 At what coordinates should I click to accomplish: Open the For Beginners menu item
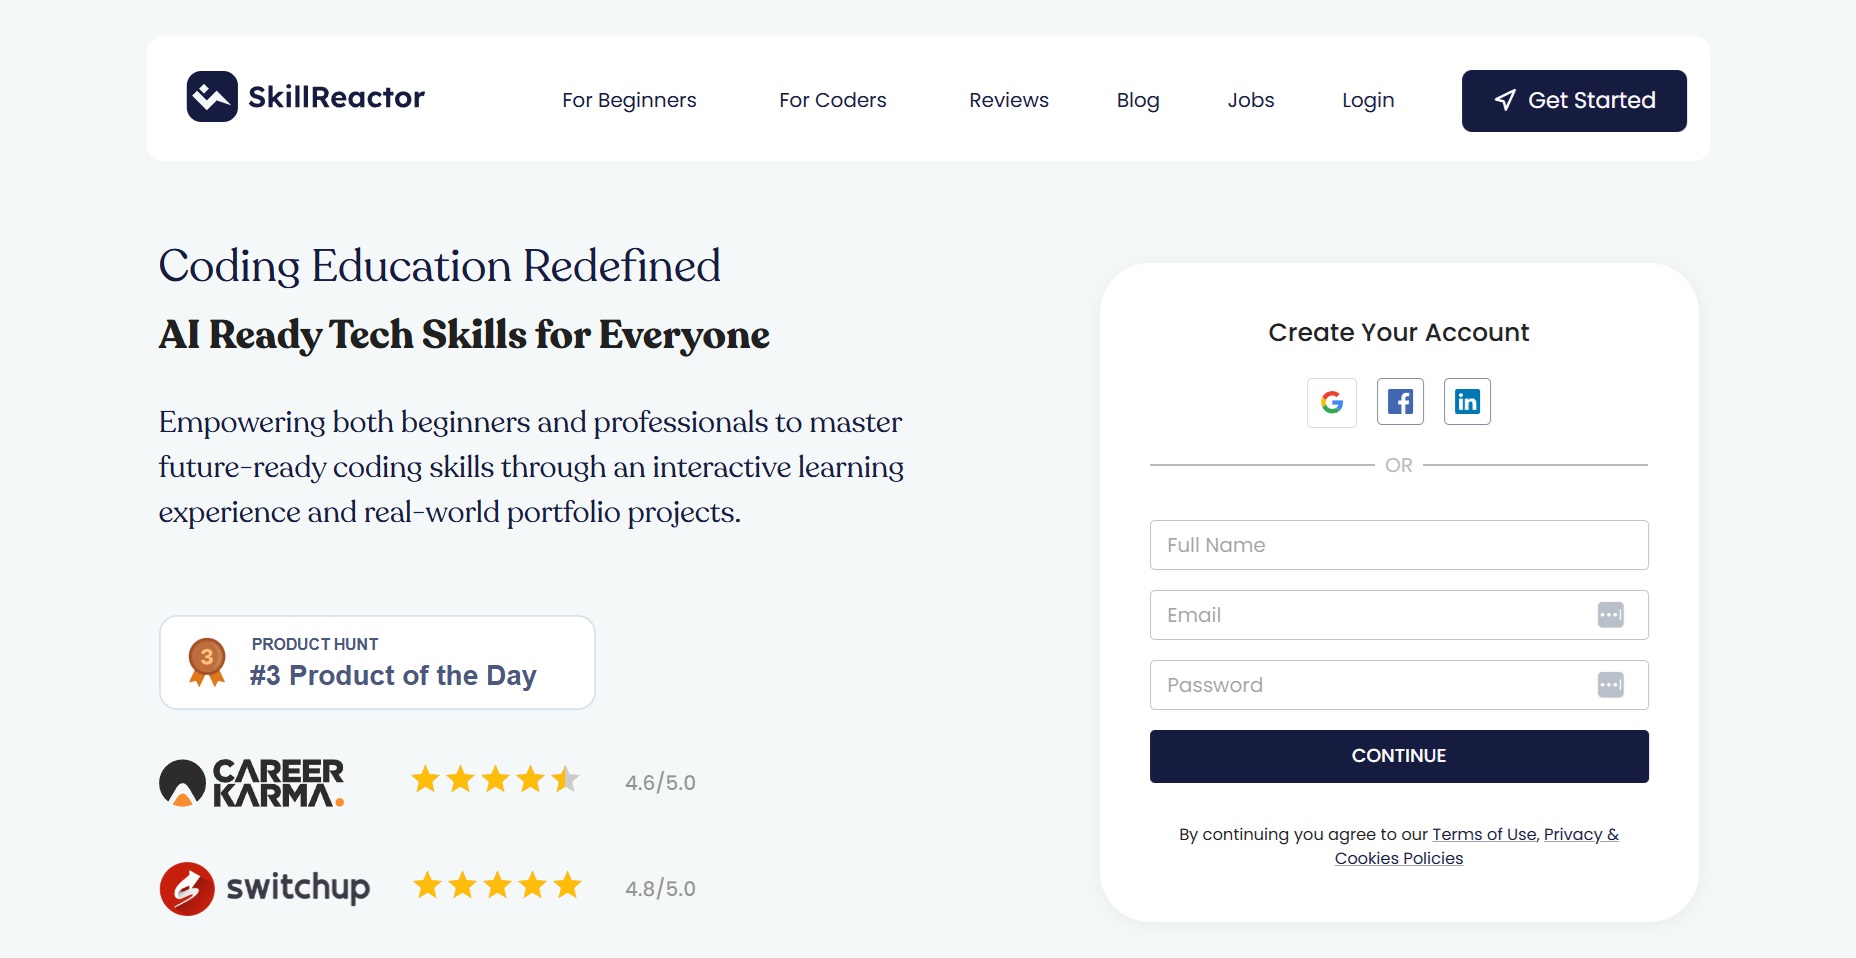(x=629, y=100)
